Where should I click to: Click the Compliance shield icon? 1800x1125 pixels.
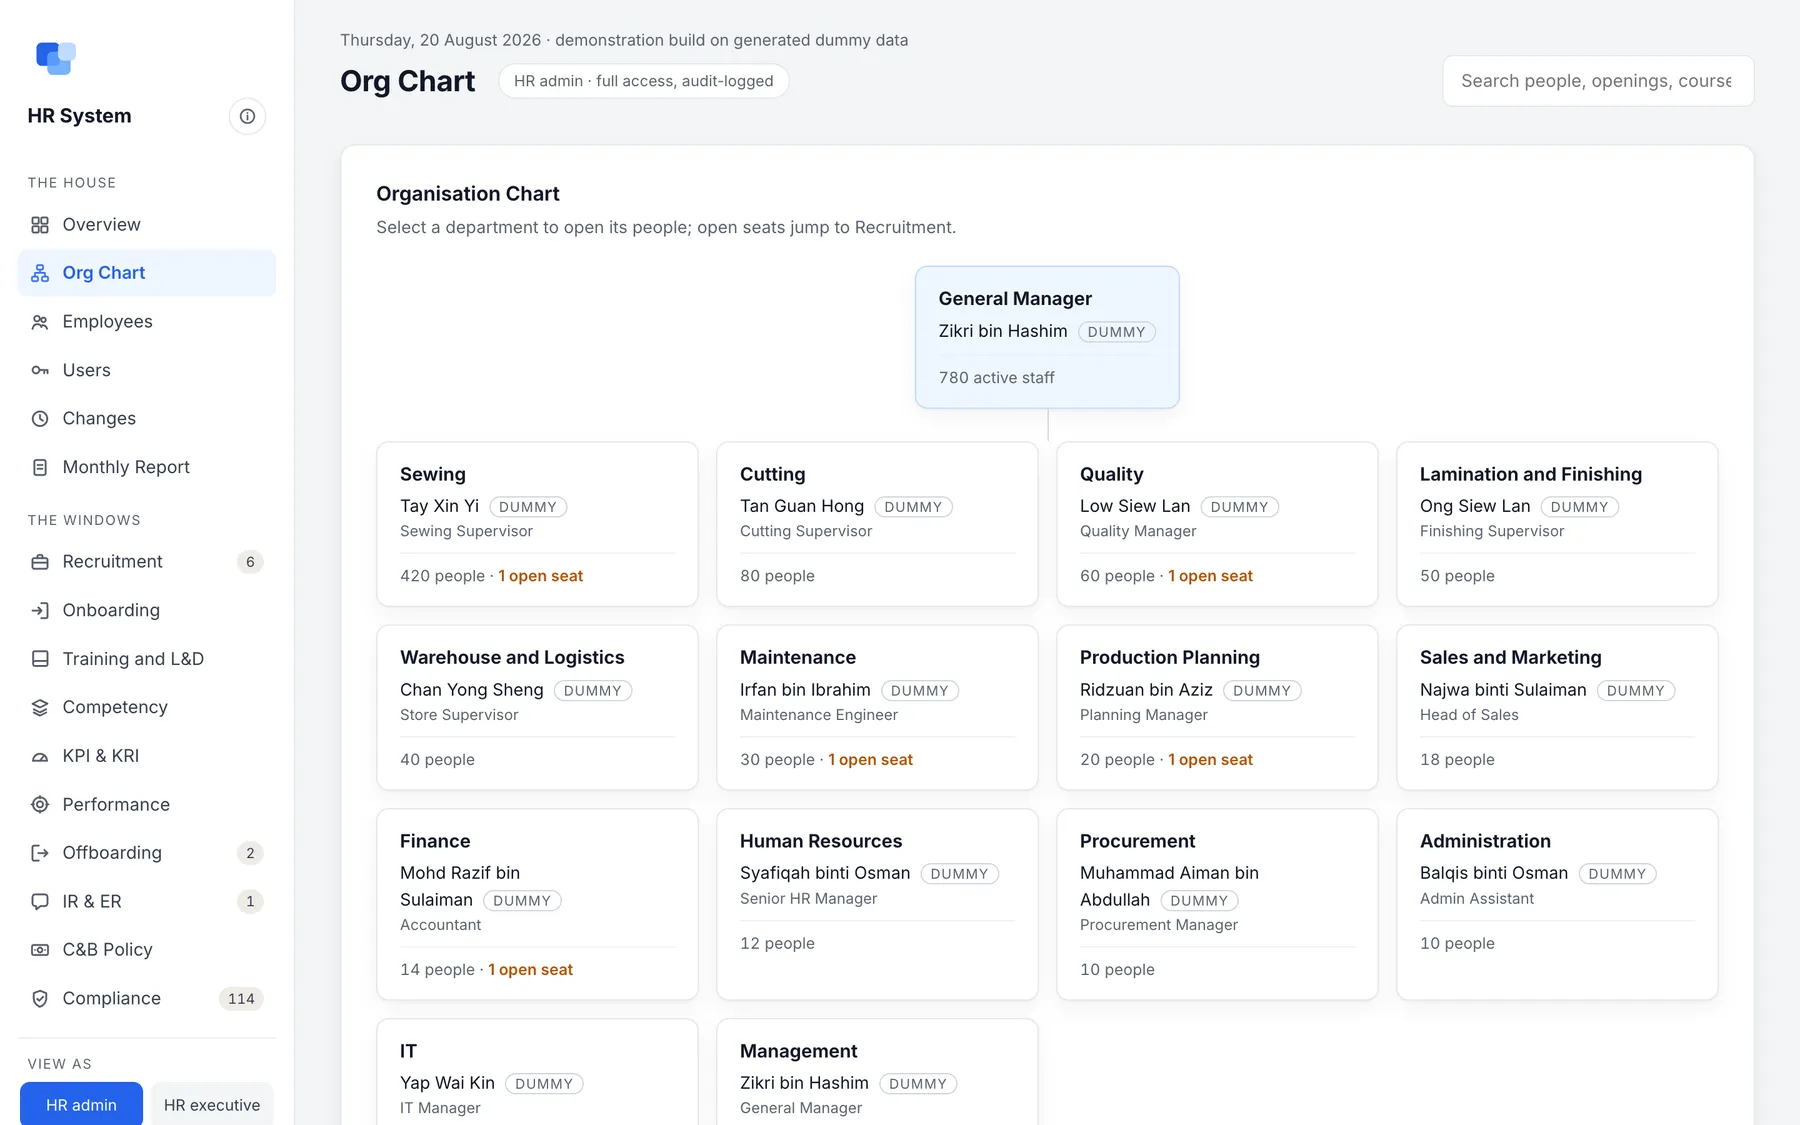click(x=40, y=998)
